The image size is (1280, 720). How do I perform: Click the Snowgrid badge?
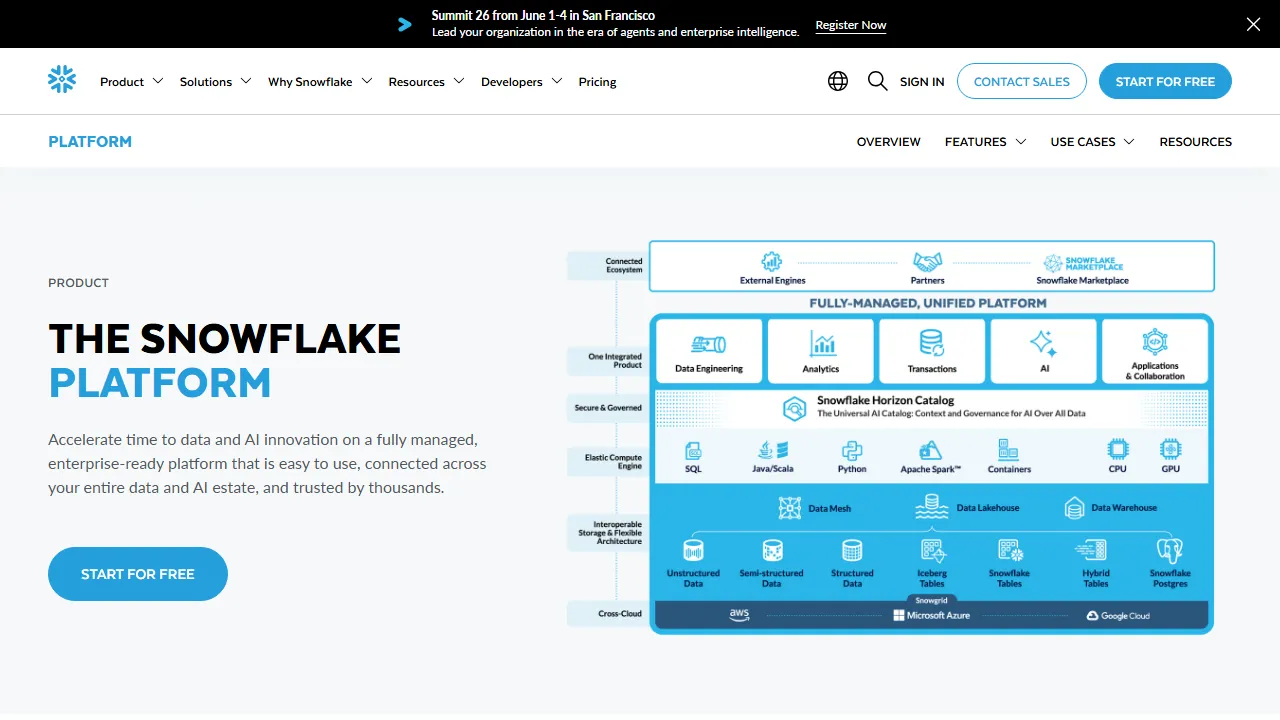931,600
